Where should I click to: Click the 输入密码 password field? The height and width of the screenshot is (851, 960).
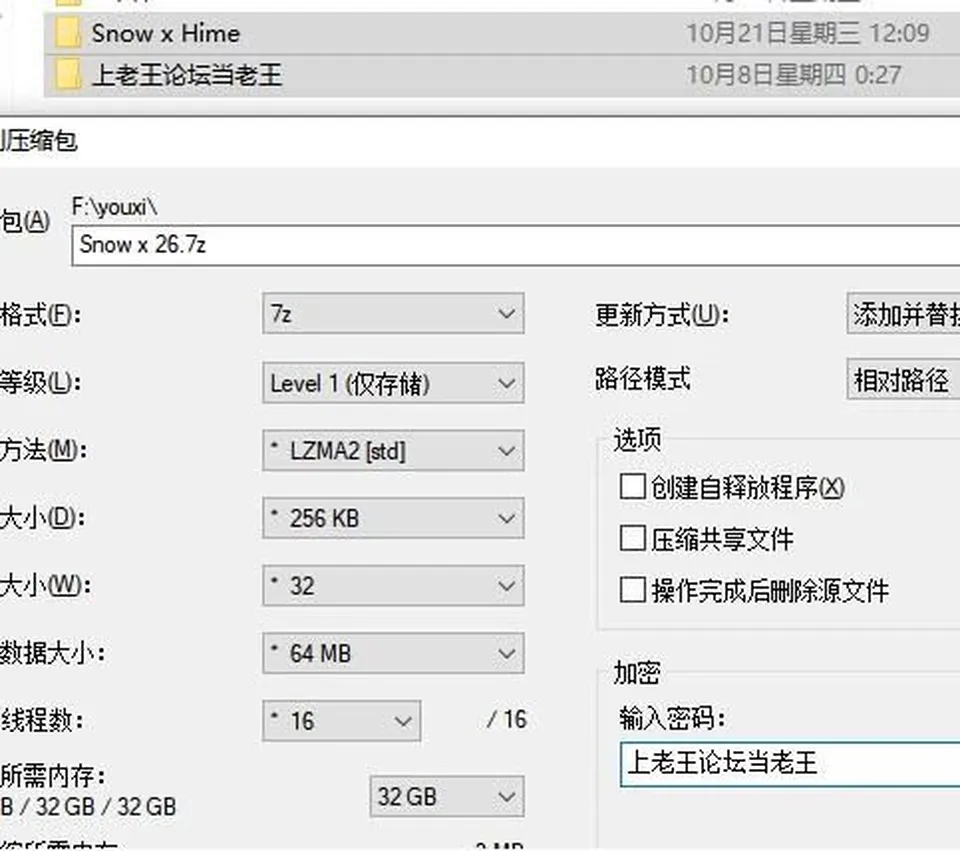point(790,764)
